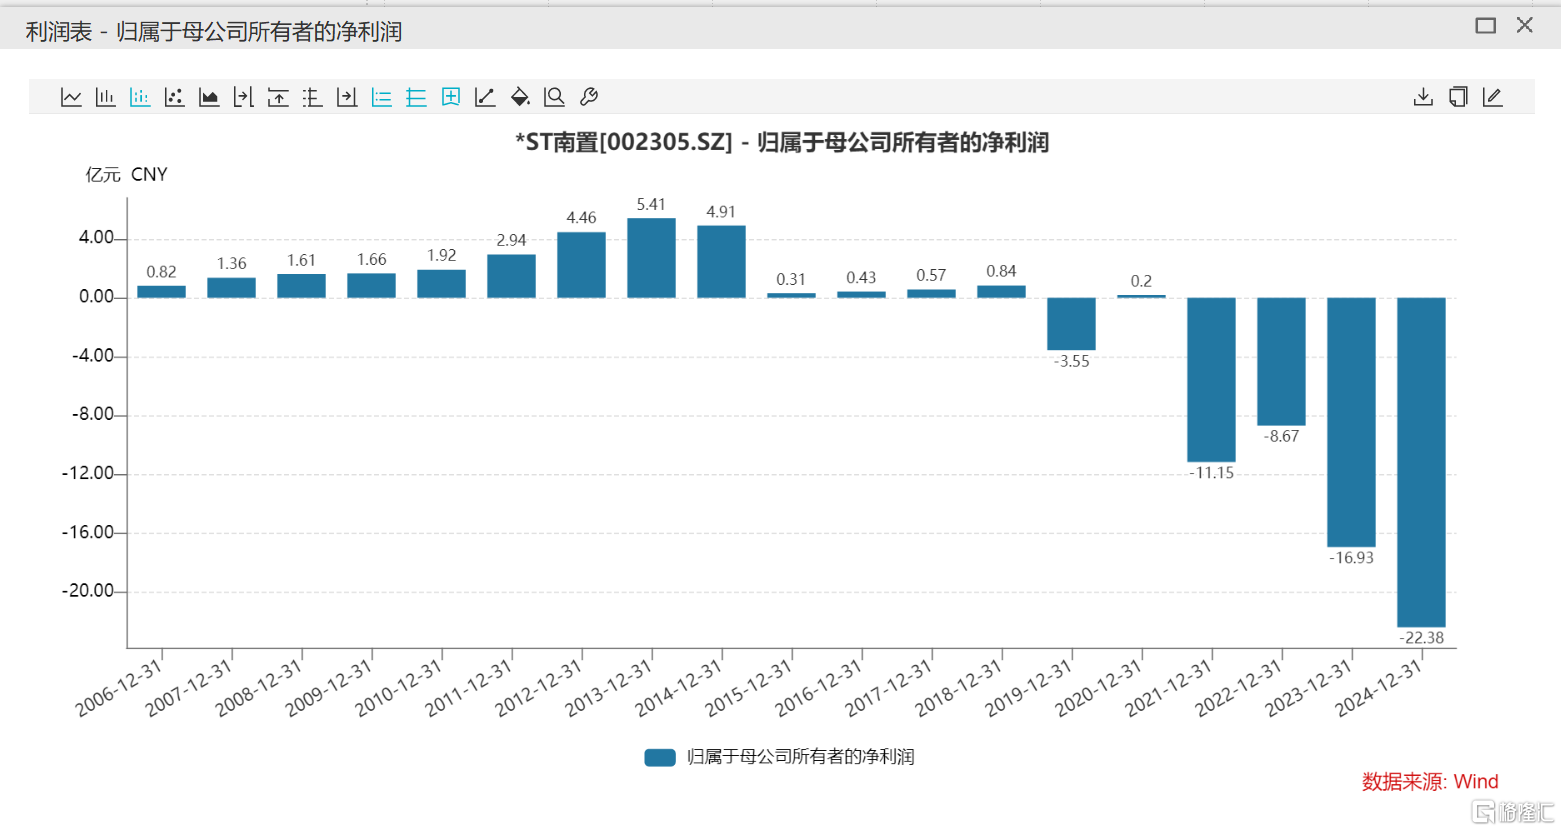Select the bar for 2024-12-31
This screenshot has height=831, width=1561.
click(1421, 462)
